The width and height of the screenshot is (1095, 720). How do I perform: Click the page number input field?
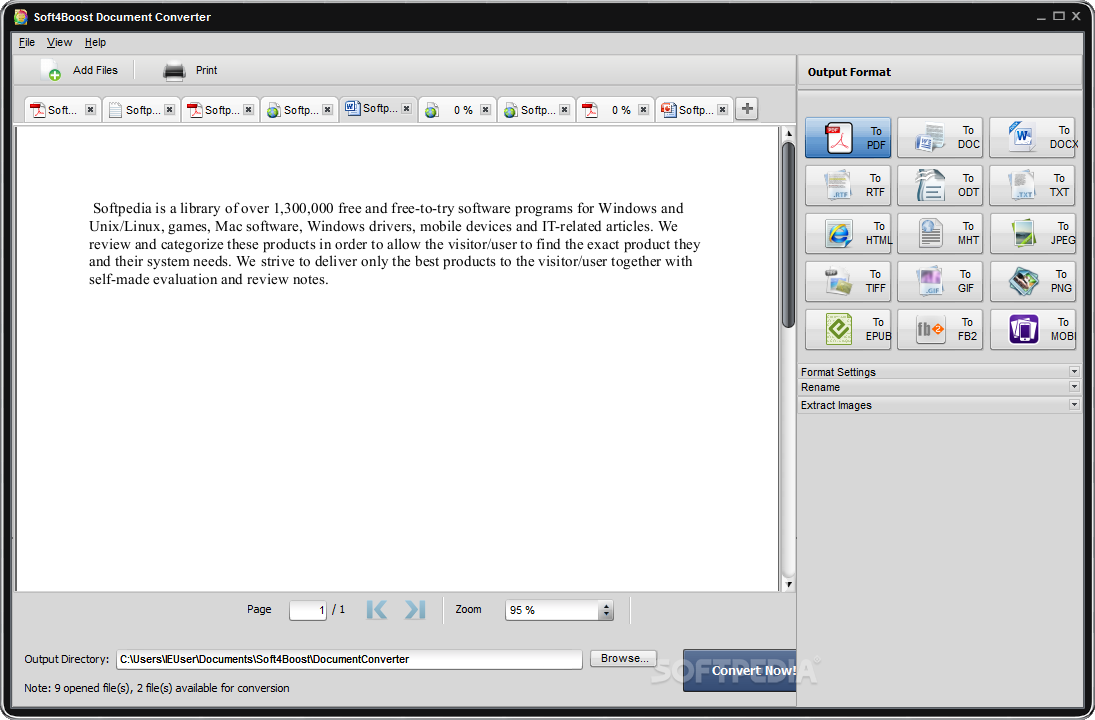[308, 610]
